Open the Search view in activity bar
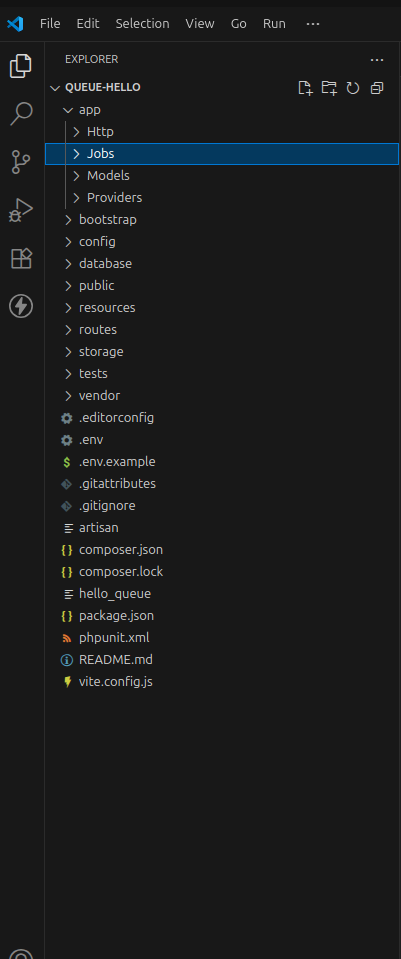401x959 pixels. point(21,114)
